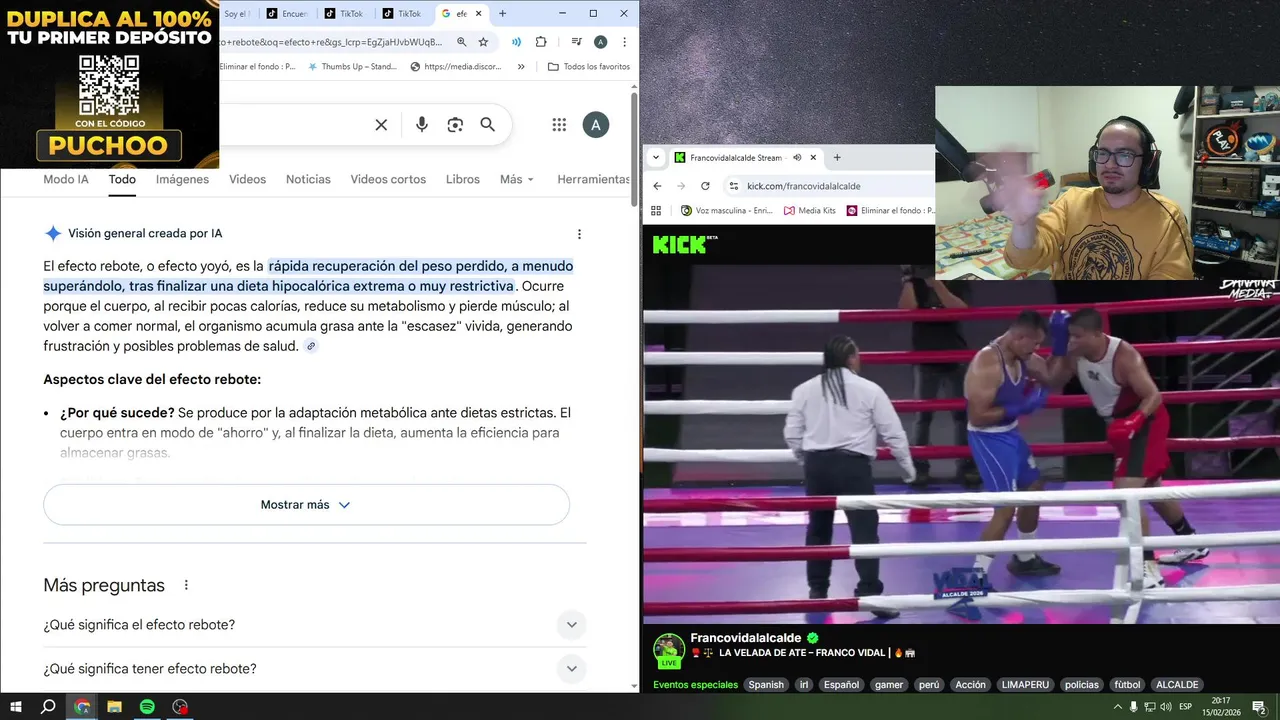Open 'Voz masculina' bookmark in Kick window
1280x720 pixels.
(727, 210)
